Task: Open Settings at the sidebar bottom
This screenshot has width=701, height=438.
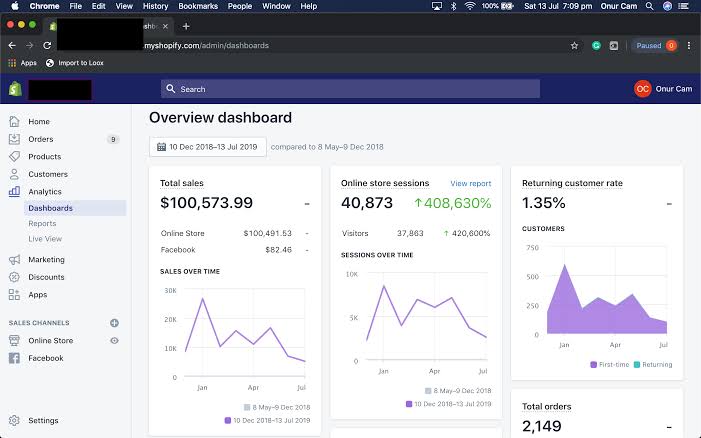Action: [x=43, y=420]
